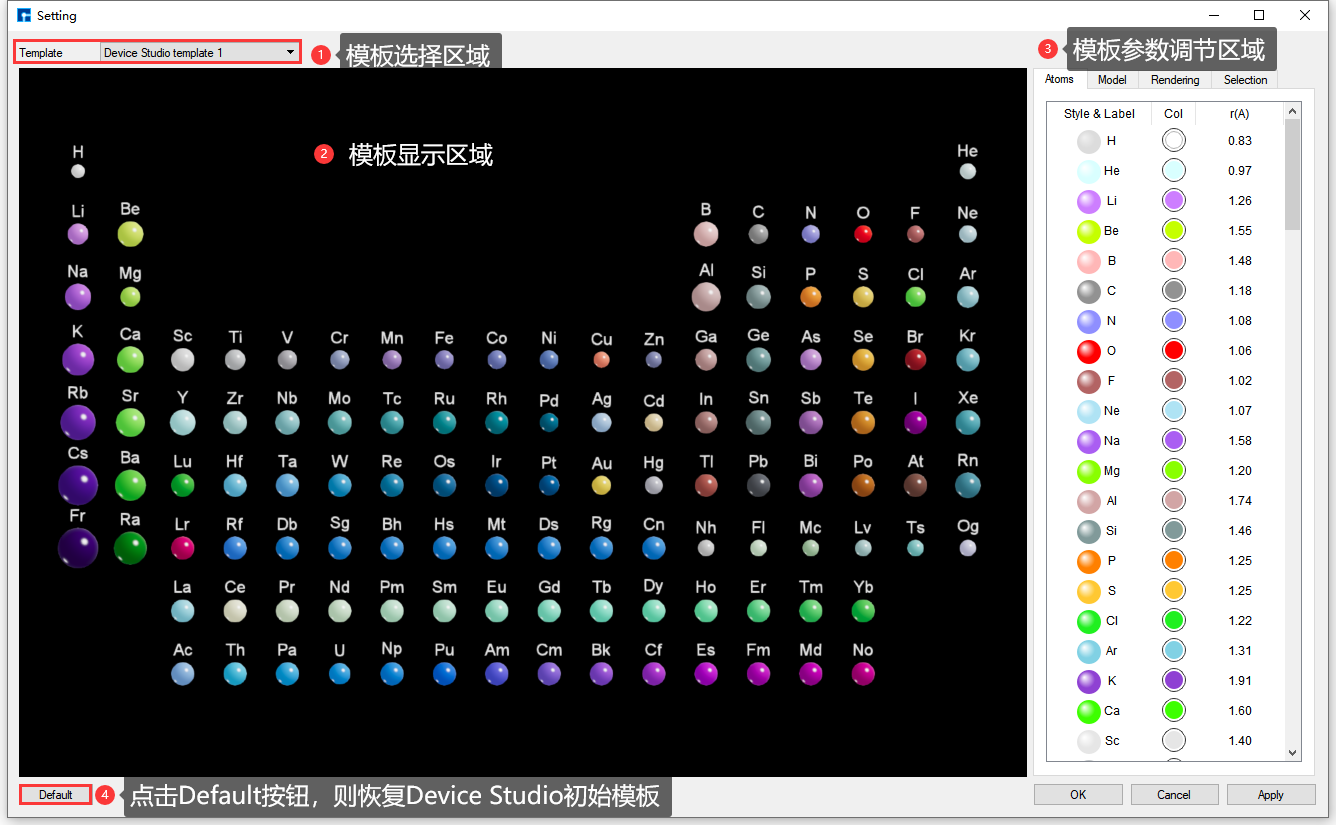Click the Oxygen (O) element sphere
The image size is (1336, 825).
pos(862,234)
